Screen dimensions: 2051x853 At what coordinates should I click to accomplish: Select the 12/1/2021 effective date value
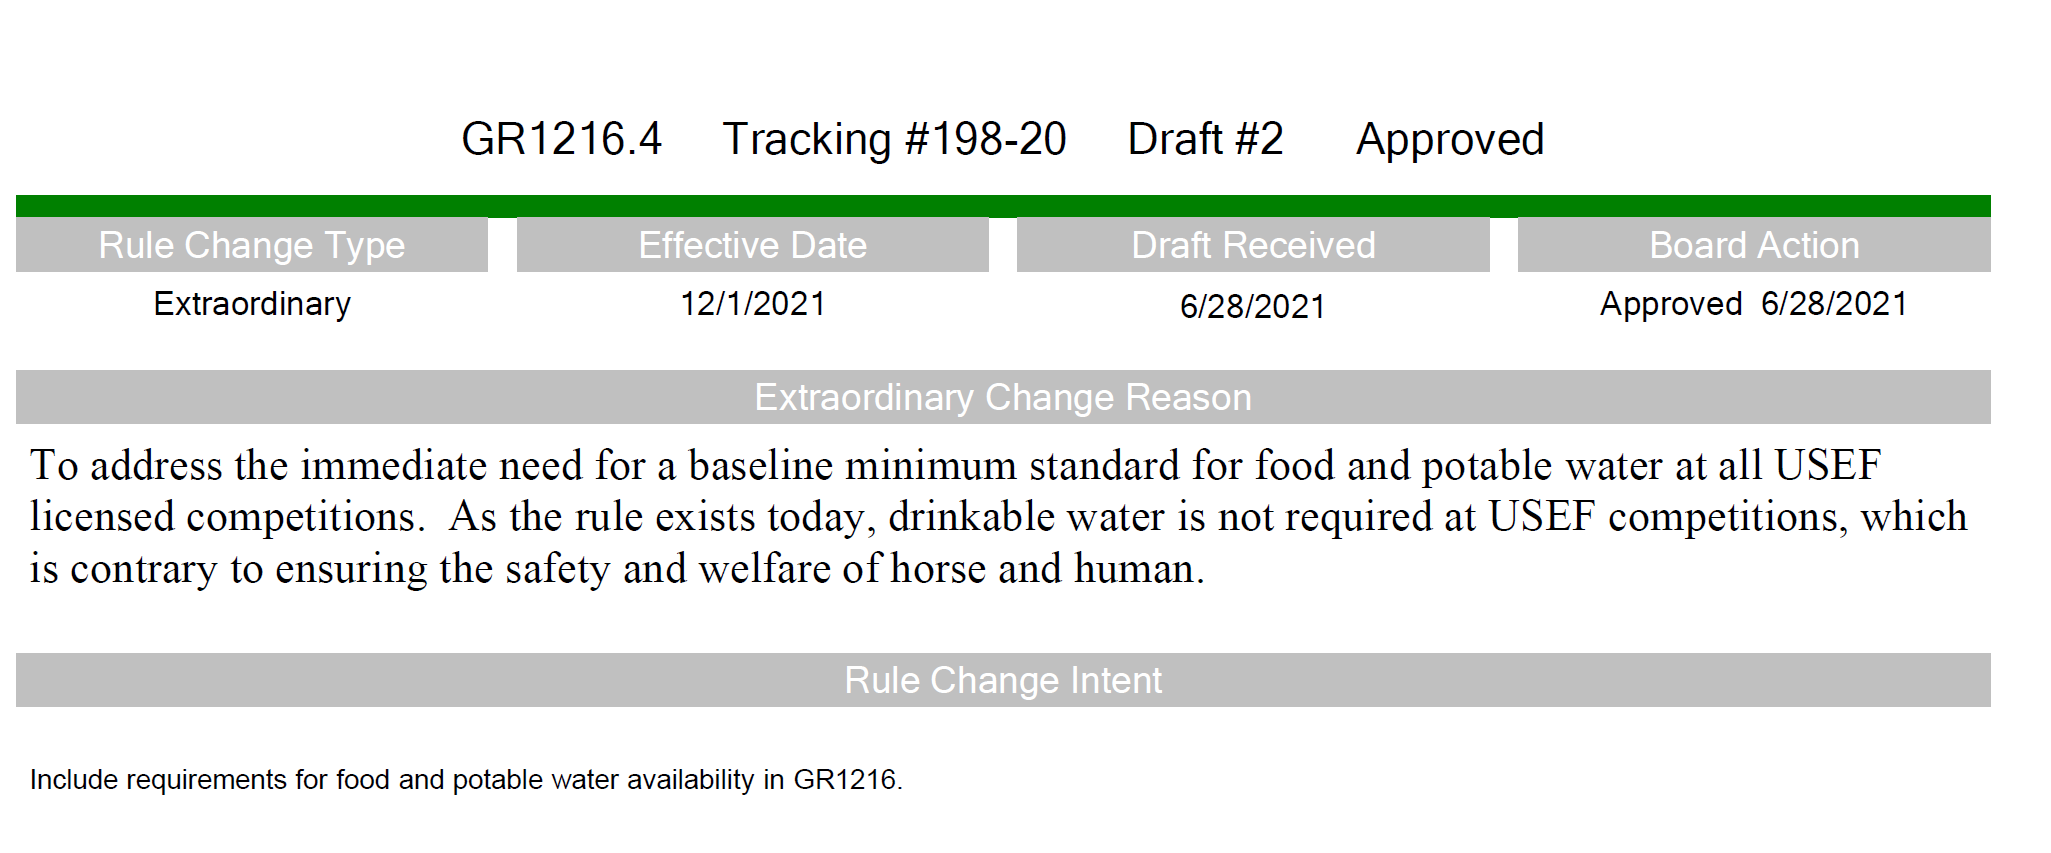(x=753, y=303)
